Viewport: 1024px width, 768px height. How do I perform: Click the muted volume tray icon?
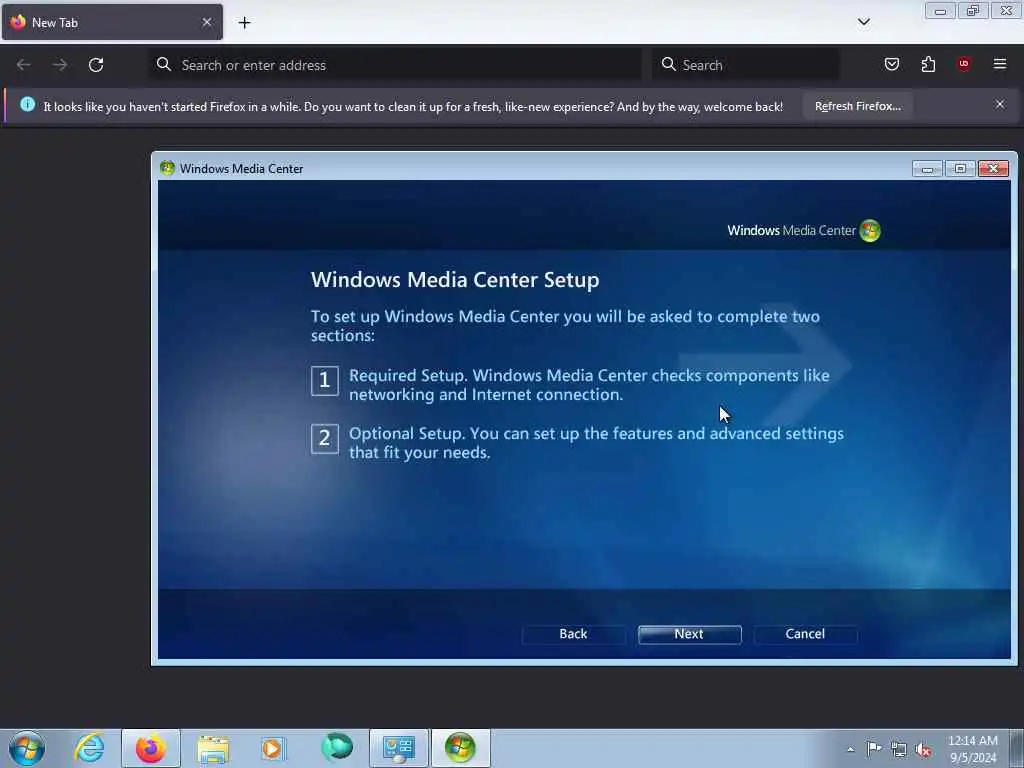(923, 750)
